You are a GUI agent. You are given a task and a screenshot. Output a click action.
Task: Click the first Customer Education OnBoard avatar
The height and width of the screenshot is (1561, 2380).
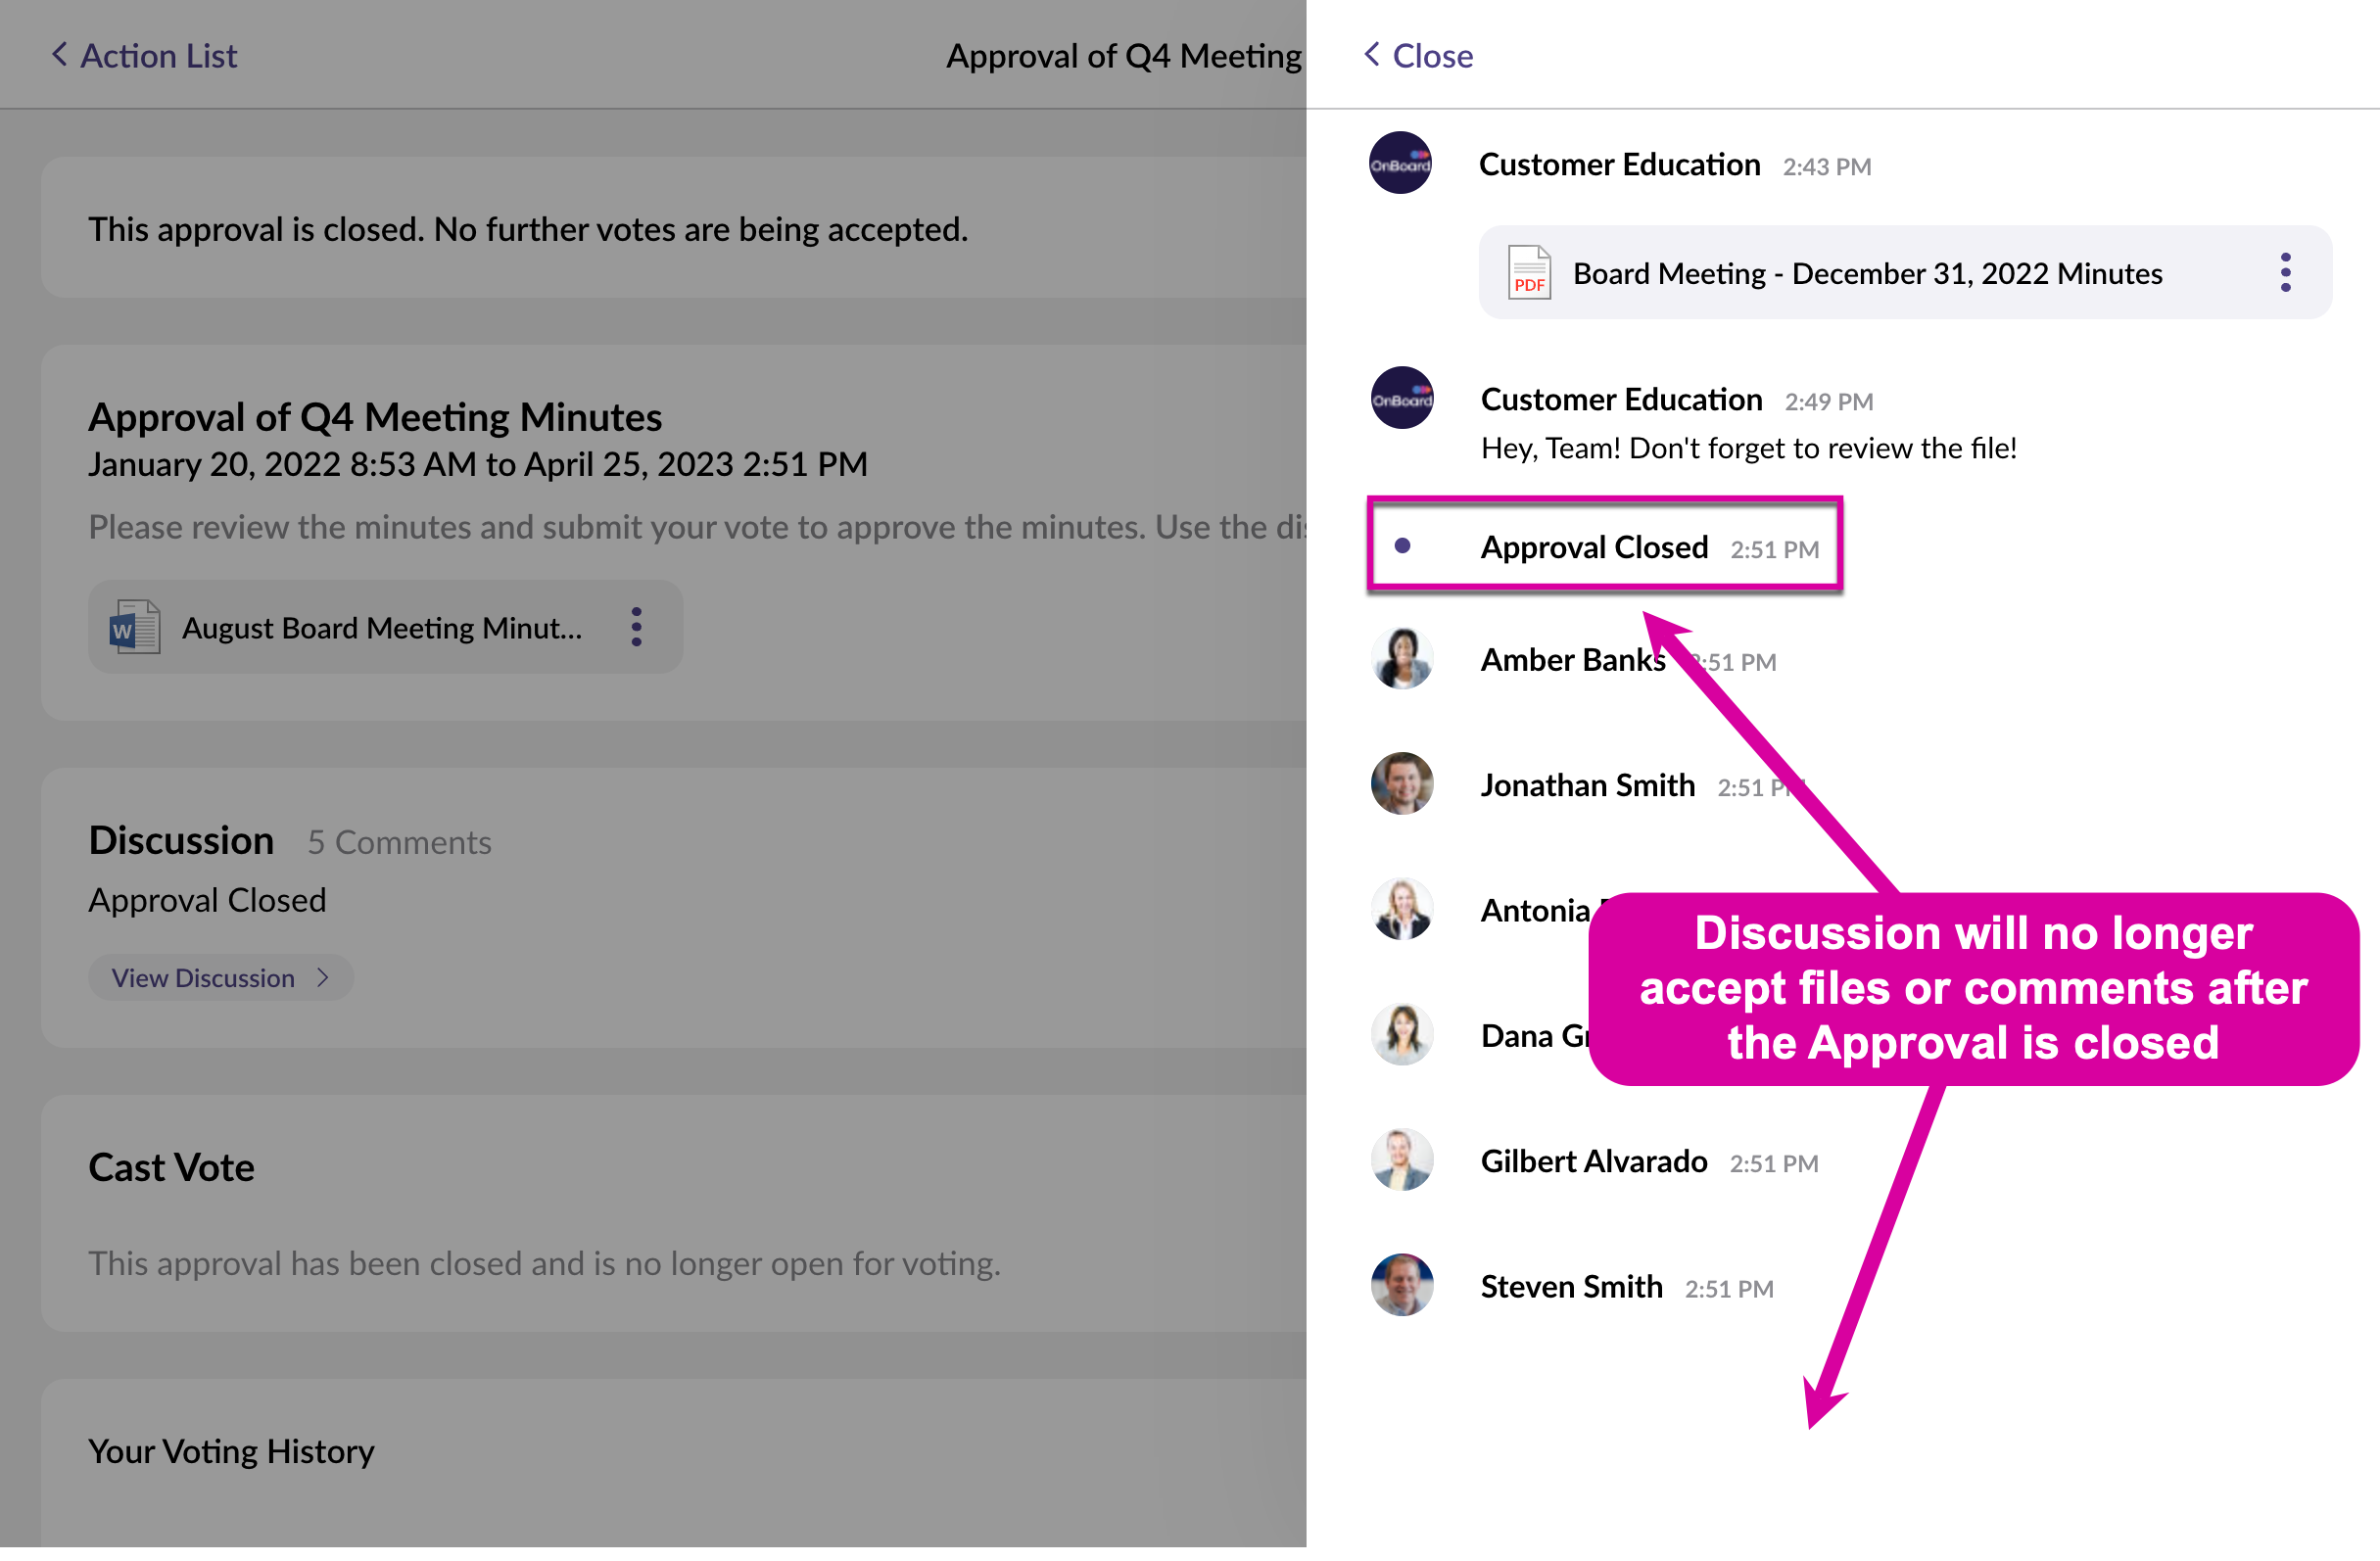[x=1400, y=162]
